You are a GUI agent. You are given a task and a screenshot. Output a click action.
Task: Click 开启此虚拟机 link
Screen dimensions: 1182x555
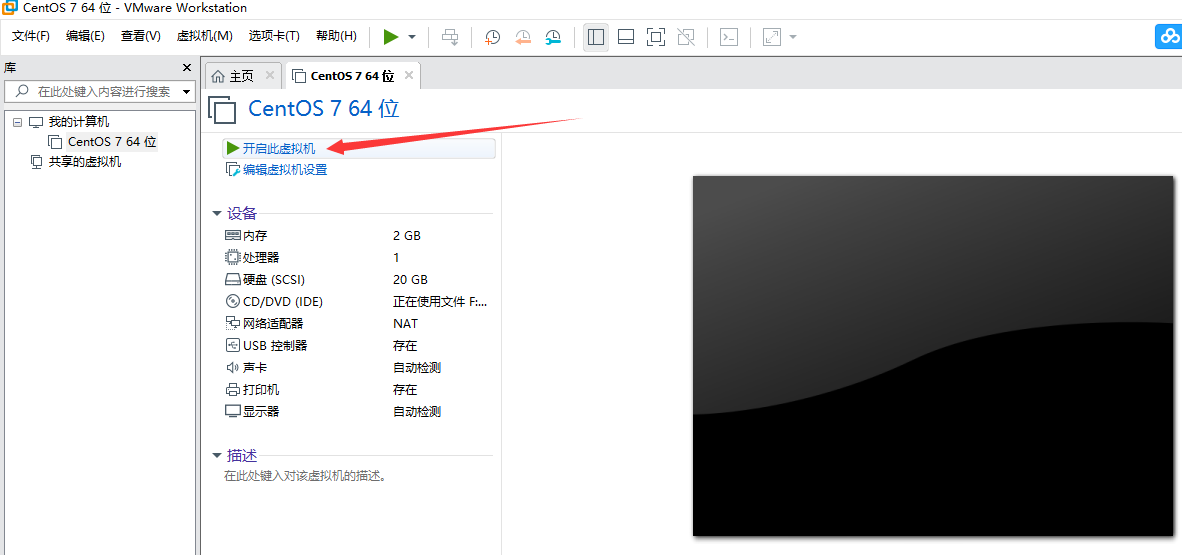point(279,149)
